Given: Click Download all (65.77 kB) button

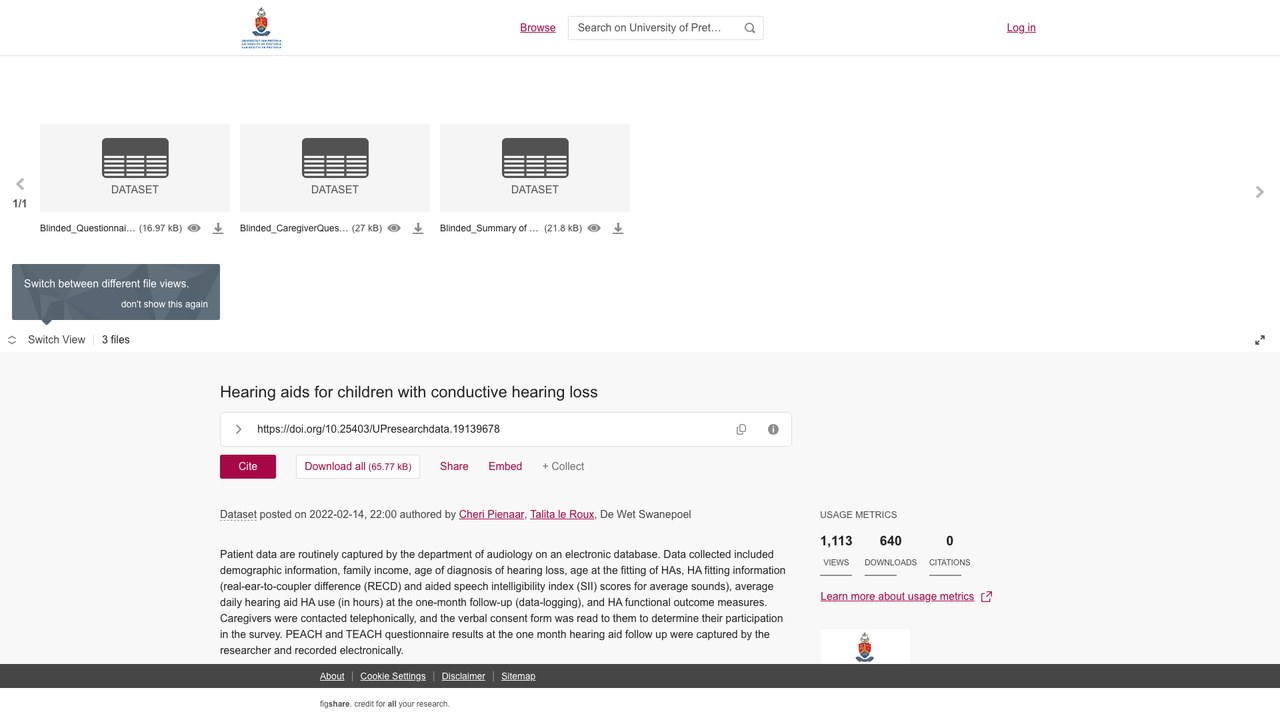Looking at the screenshot, I should (x=358, y=466).
